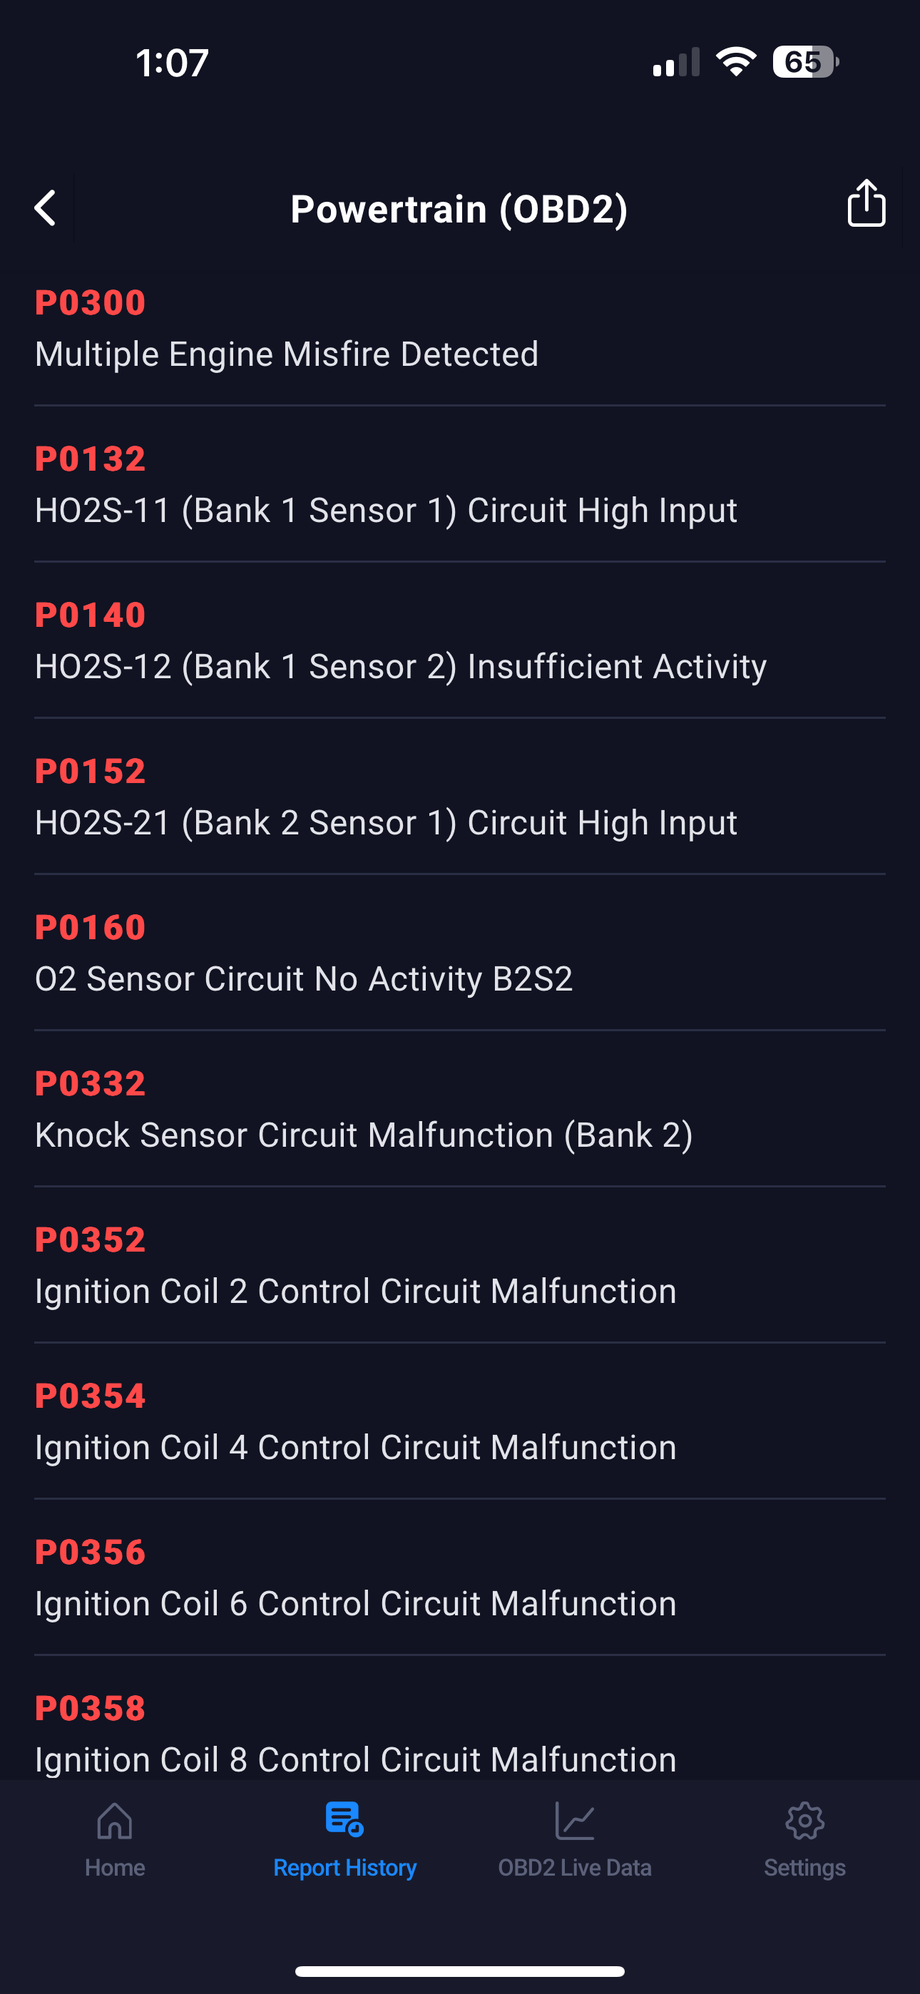Tap the back arrow icon
920x1994 pixels.
(46, 208)
